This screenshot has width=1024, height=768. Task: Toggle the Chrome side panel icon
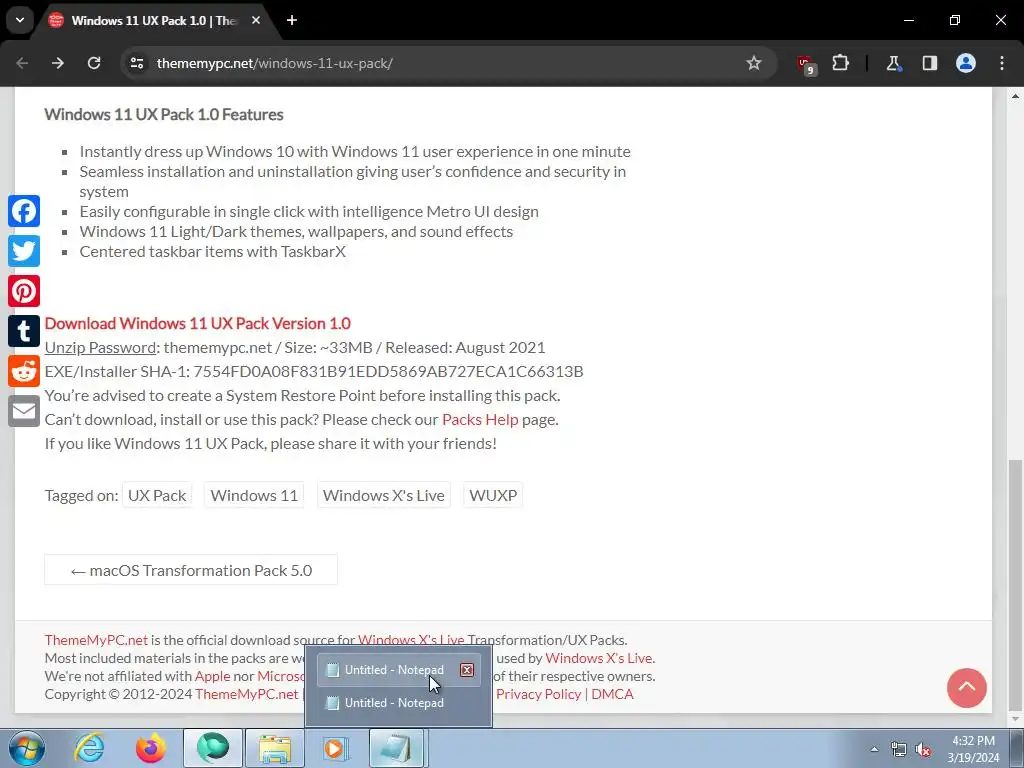click(x=929, y=63)
